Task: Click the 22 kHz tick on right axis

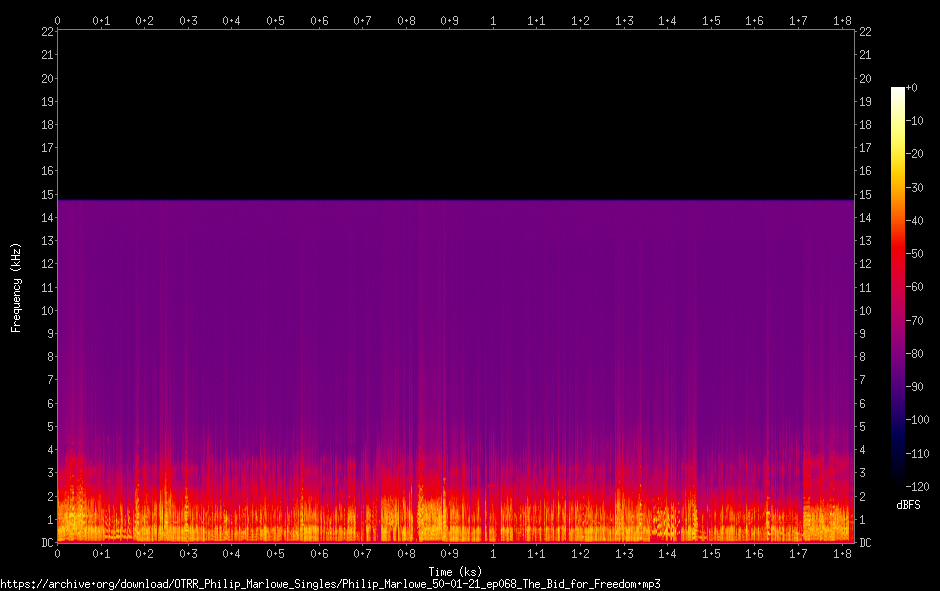Action: click(x=866, y=32)
